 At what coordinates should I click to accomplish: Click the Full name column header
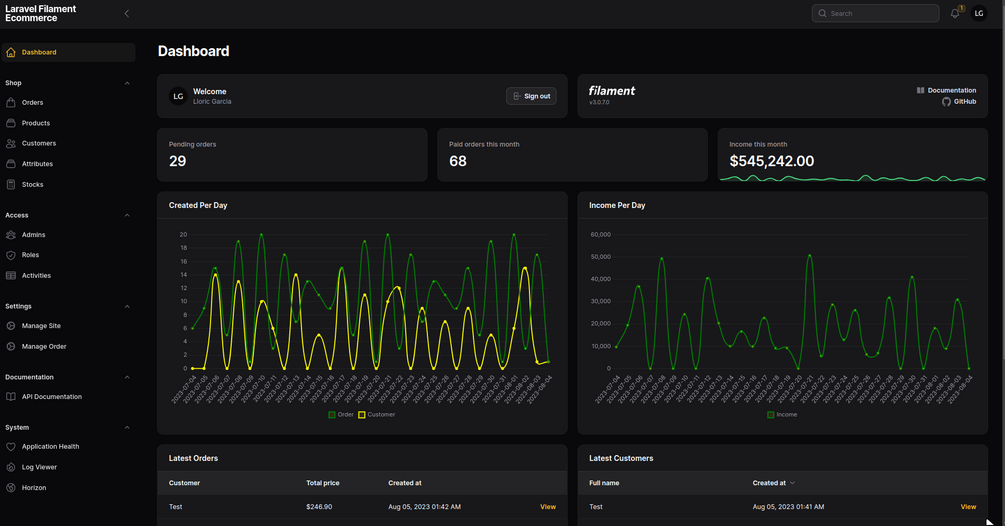[x=604, y=483]
